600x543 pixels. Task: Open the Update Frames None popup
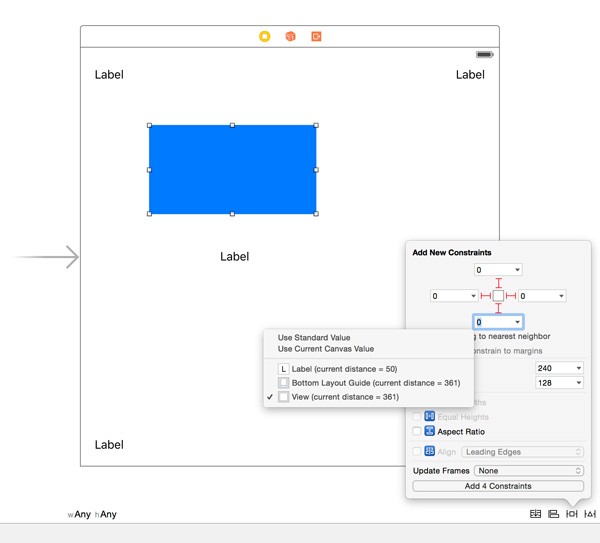point(529,471)
